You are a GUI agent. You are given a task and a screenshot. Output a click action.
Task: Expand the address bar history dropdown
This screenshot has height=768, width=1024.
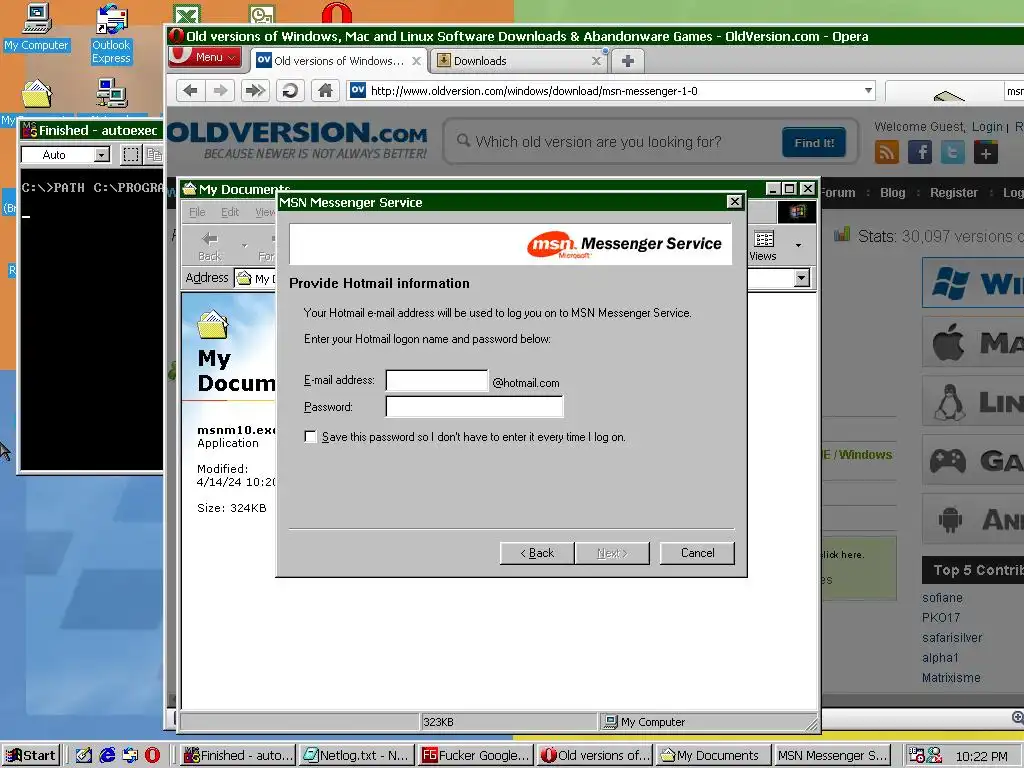point(868,91)
